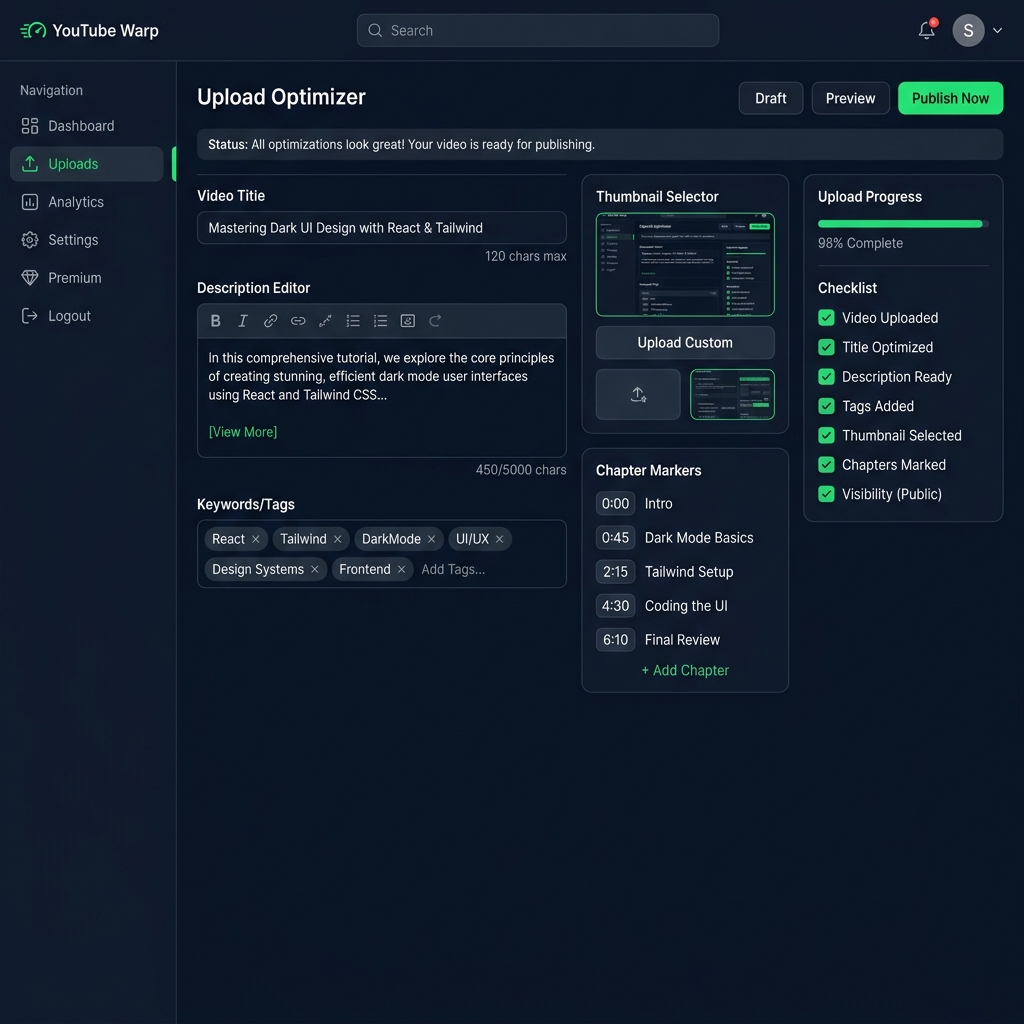Click the 0:00 Intro chapter timestamp
Image resolution: width=1024 pixels, height=1024 pixels.
coord(615,504)
